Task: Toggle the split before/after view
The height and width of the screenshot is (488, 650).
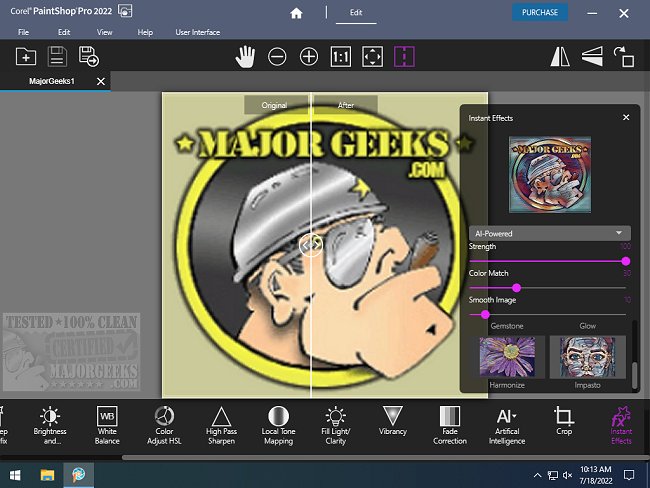Action: pyautogui.click(x=404, y=56)
